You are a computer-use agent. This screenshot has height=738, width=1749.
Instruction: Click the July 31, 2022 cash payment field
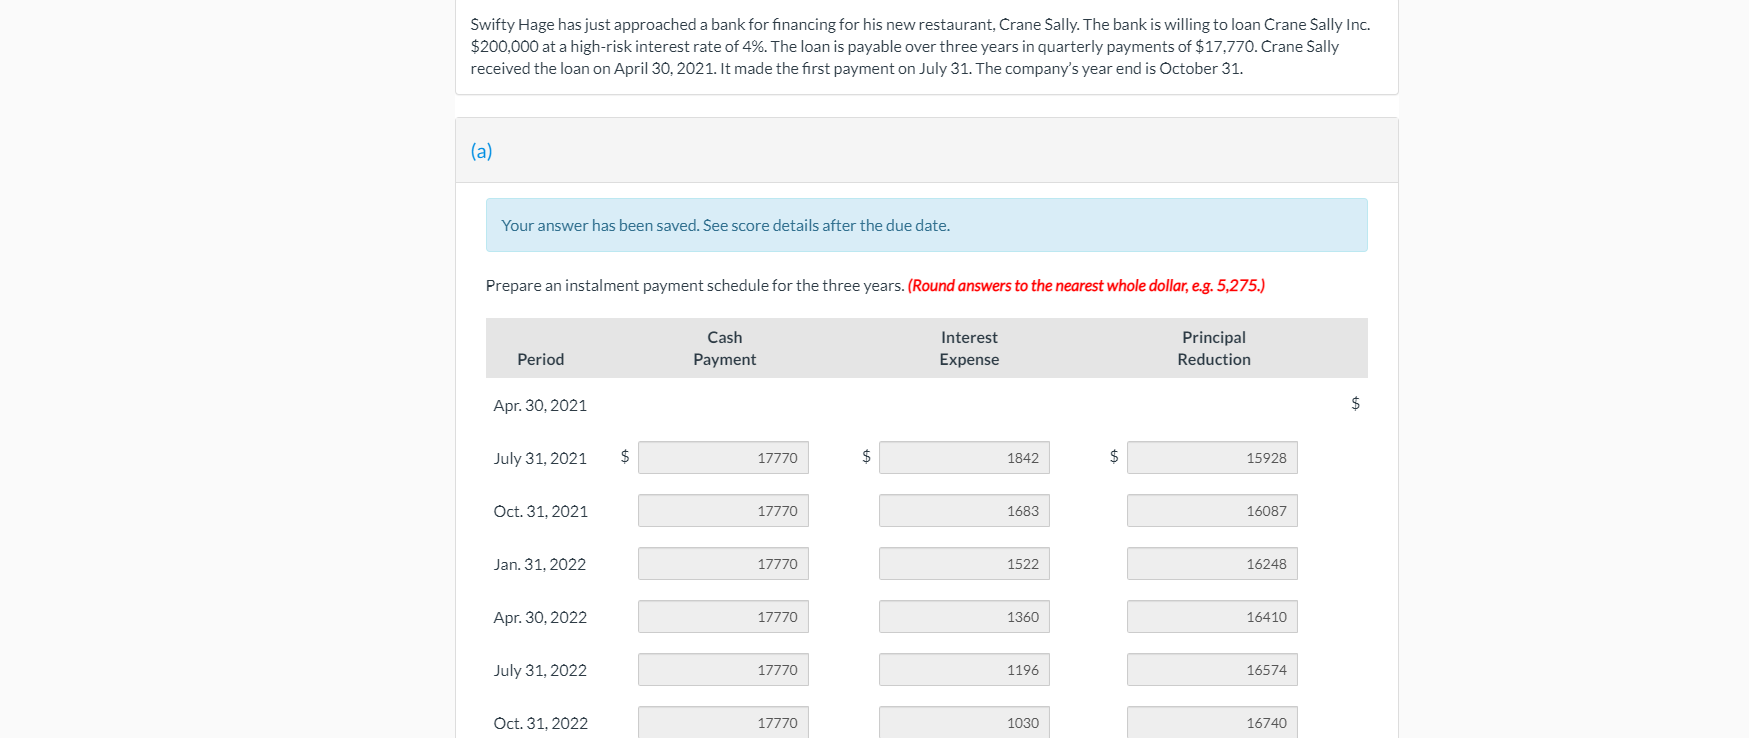point(723,670)
